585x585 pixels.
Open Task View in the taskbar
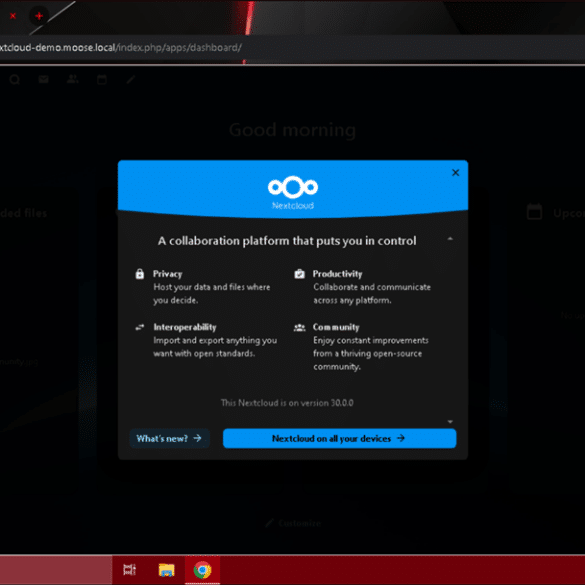pos(129,570)
